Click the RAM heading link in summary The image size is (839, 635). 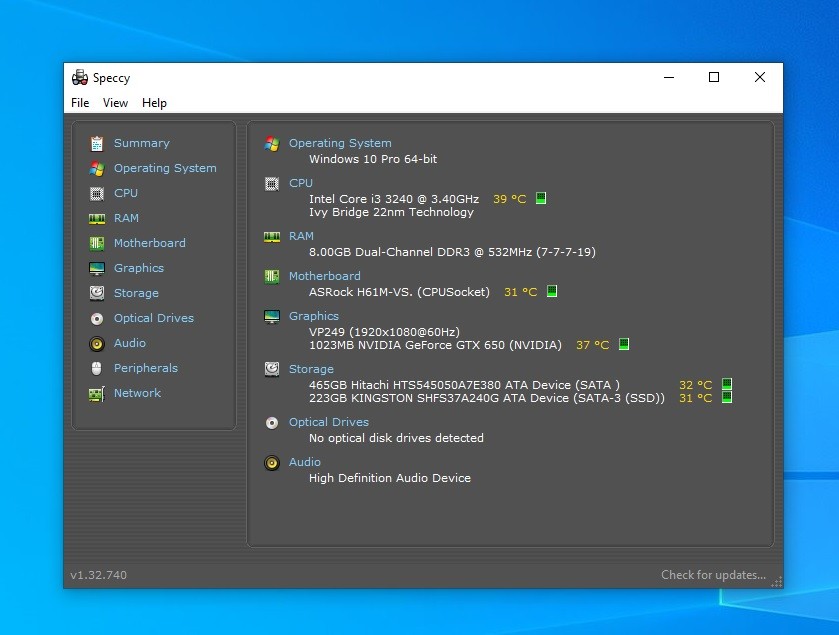[x=301, y=236]
